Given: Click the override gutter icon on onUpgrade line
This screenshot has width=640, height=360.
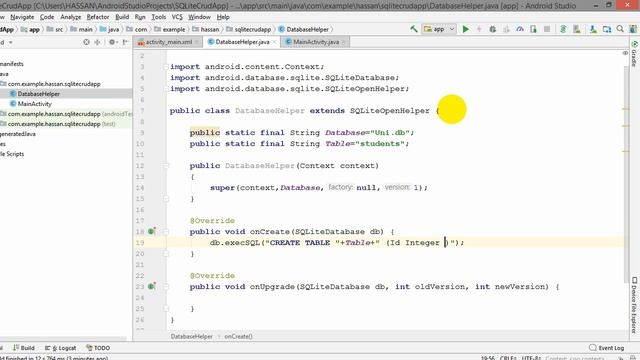Looking at the screenshot, I should coord(151,286).
